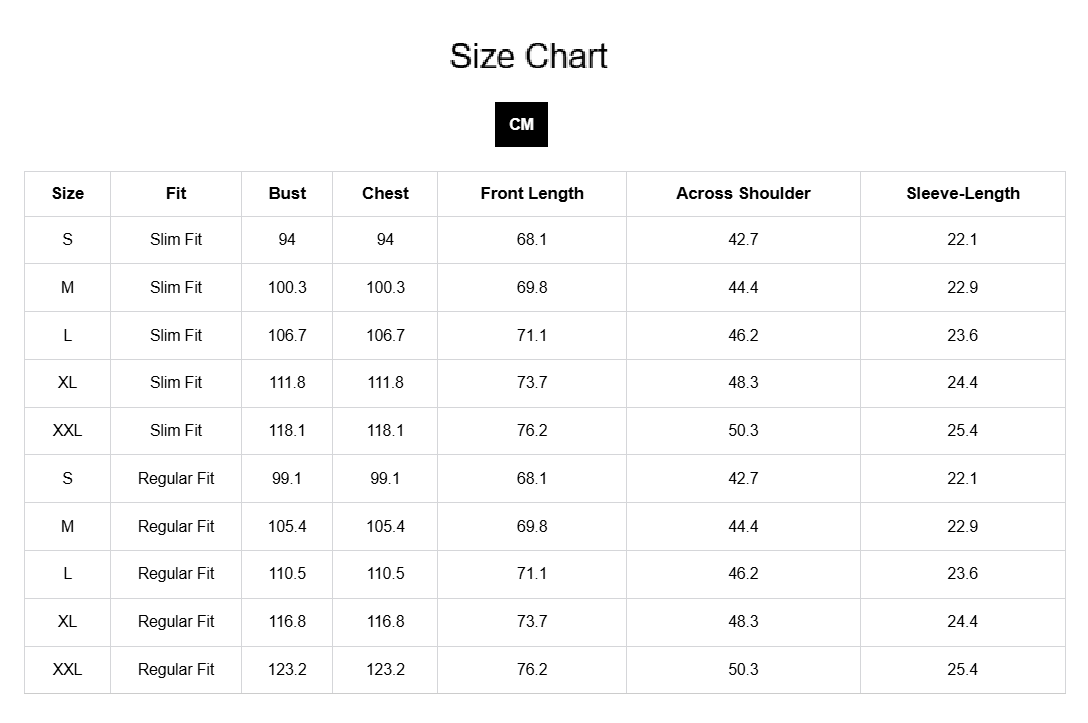
Task: Click the Across Shoulder column header
Action: (x=743, y=193)
